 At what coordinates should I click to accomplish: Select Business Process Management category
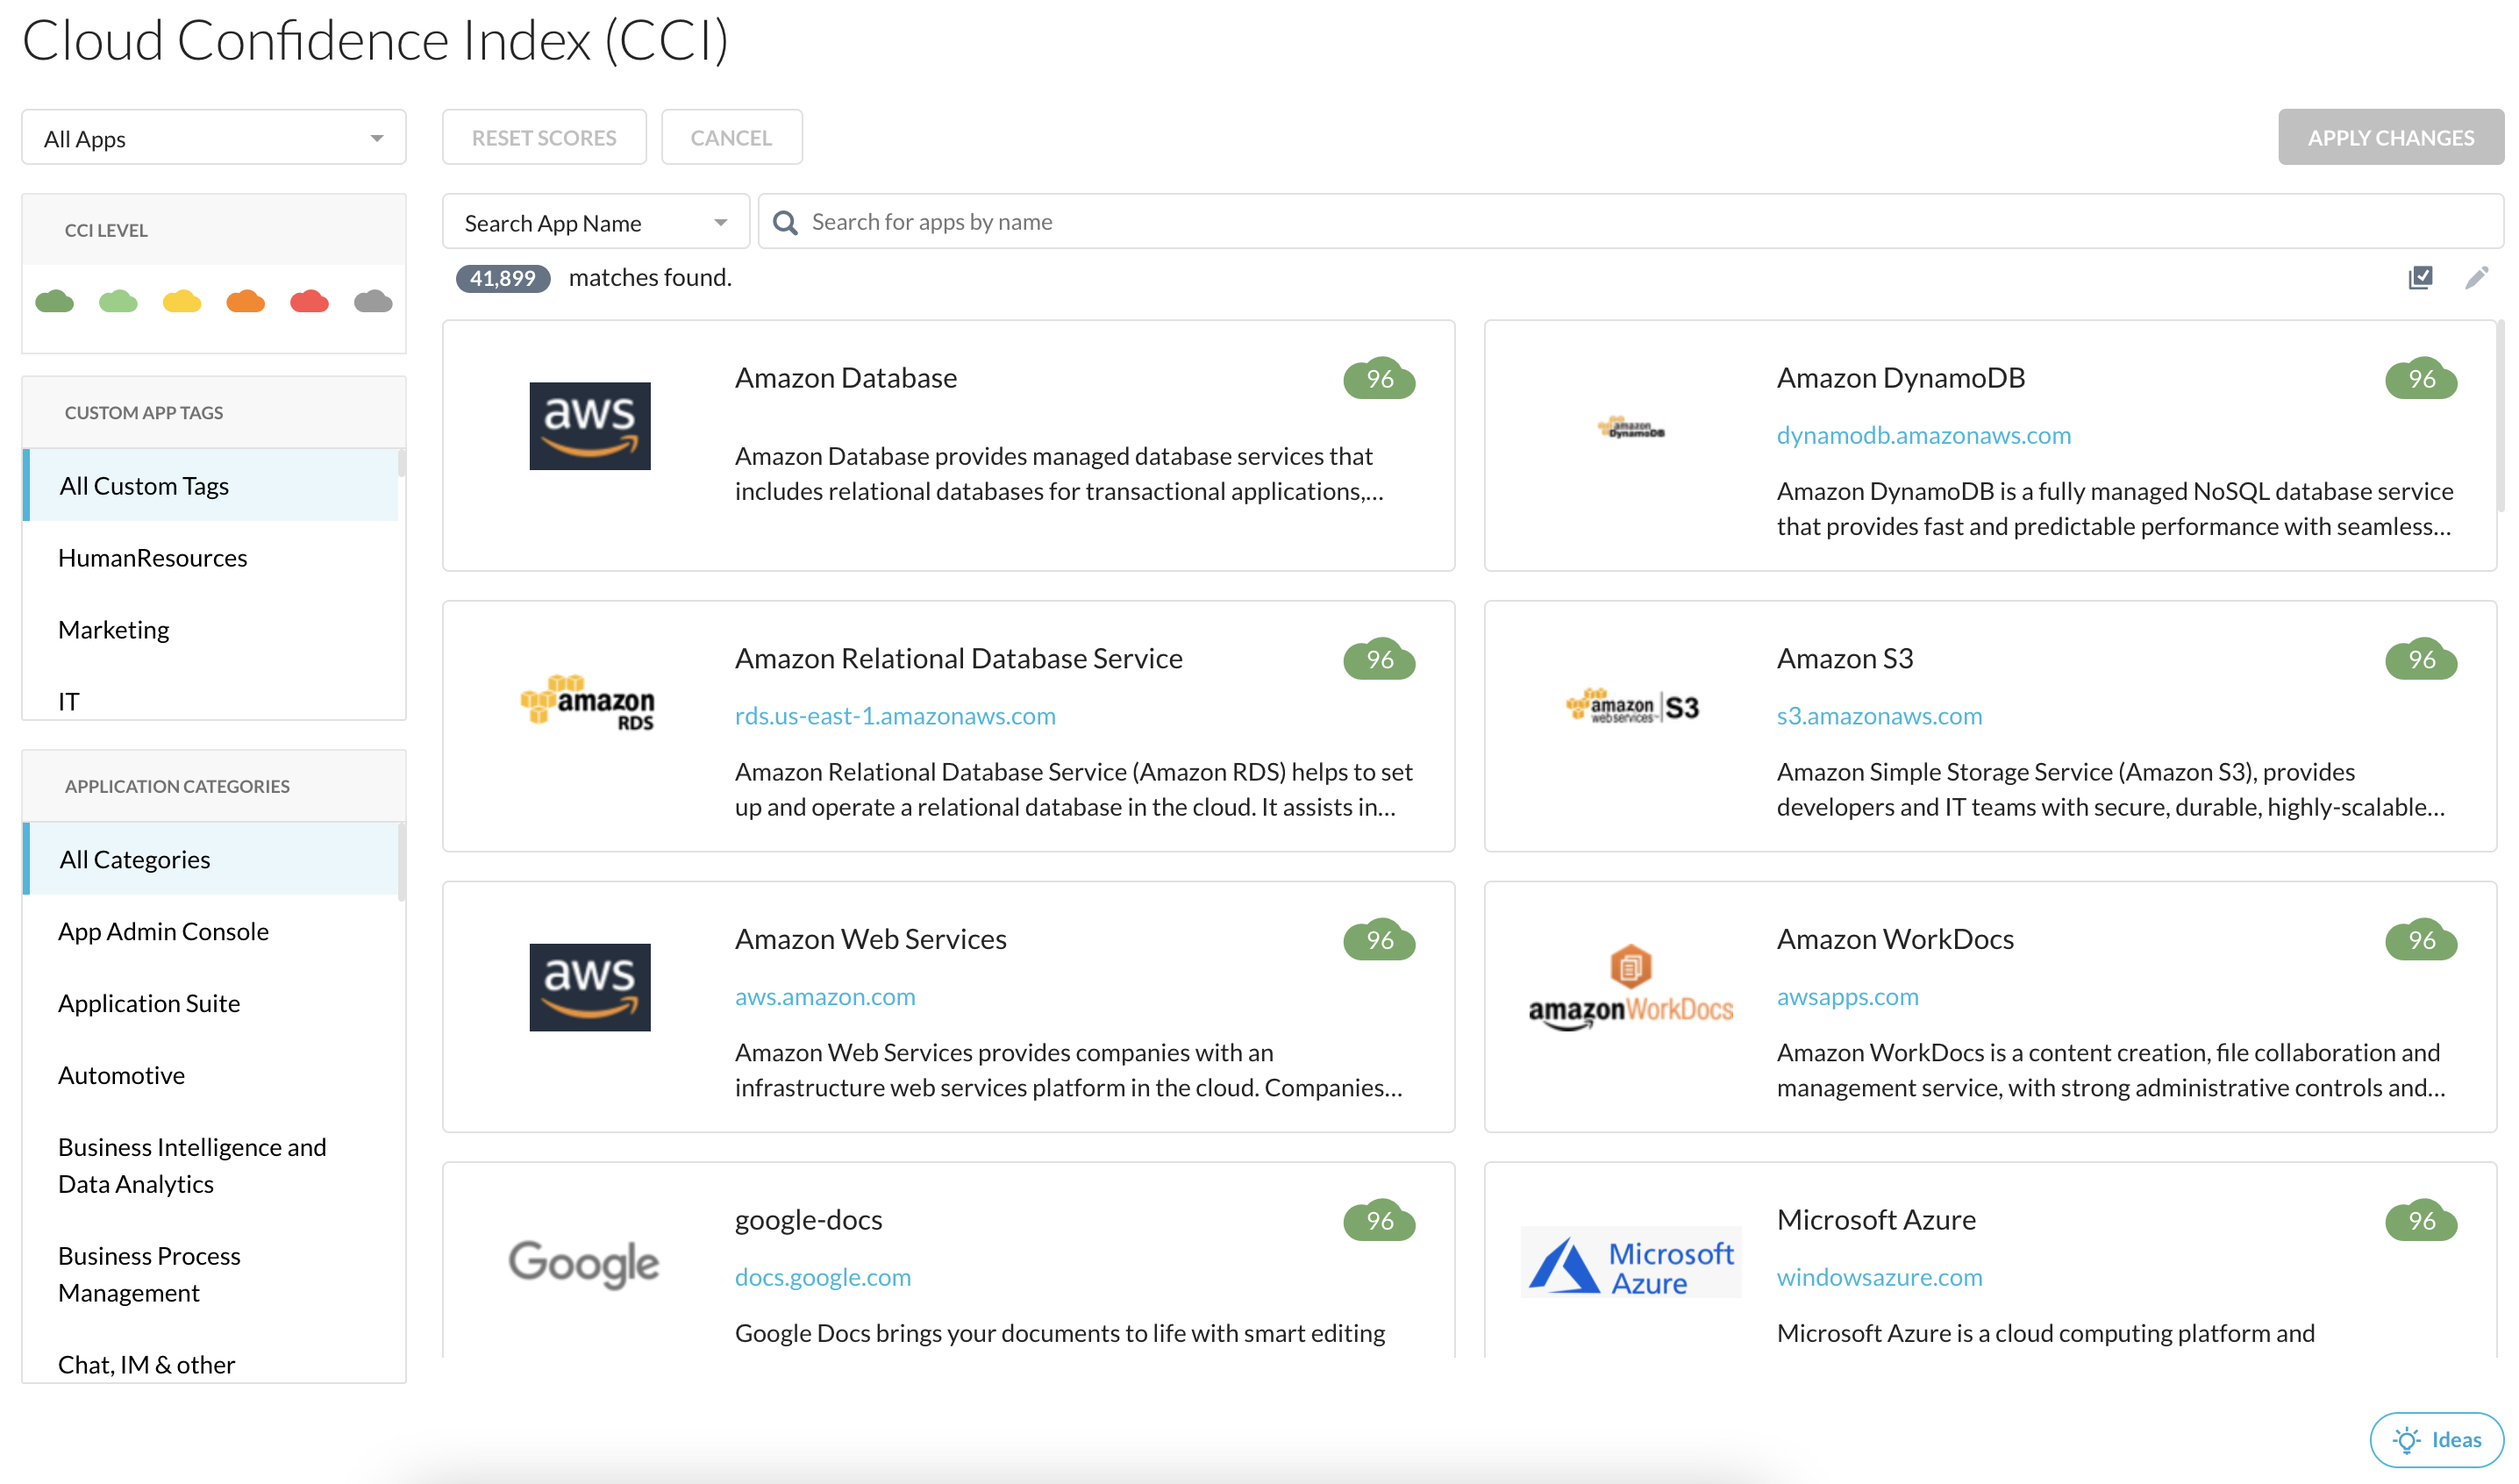pyautogui.click(x=211, y=1275)
